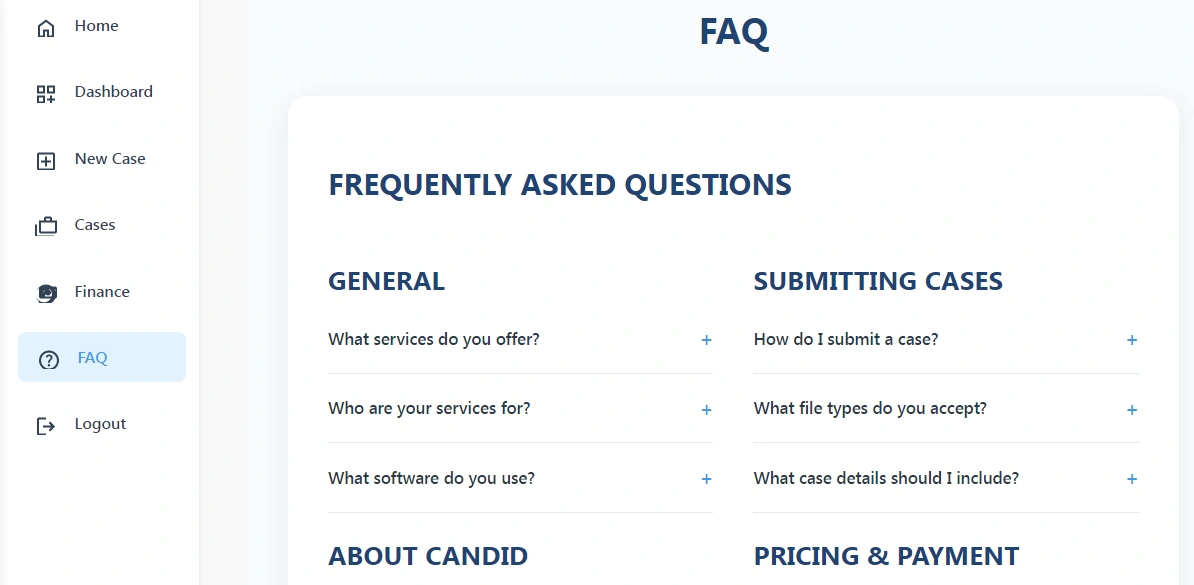Go to the Cases menu label
1194x585 pixels.
tap(95, 225)
